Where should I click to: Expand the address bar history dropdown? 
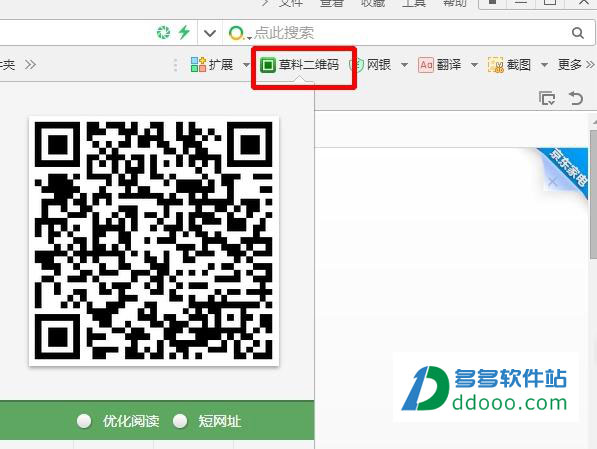click(x=210, y=34)
